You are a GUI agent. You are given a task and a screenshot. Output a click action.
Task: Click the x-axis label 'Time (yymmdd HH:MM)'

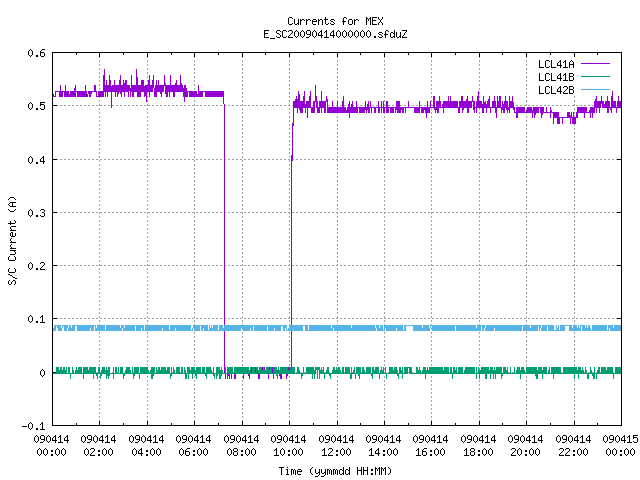[x=335, y=471]
